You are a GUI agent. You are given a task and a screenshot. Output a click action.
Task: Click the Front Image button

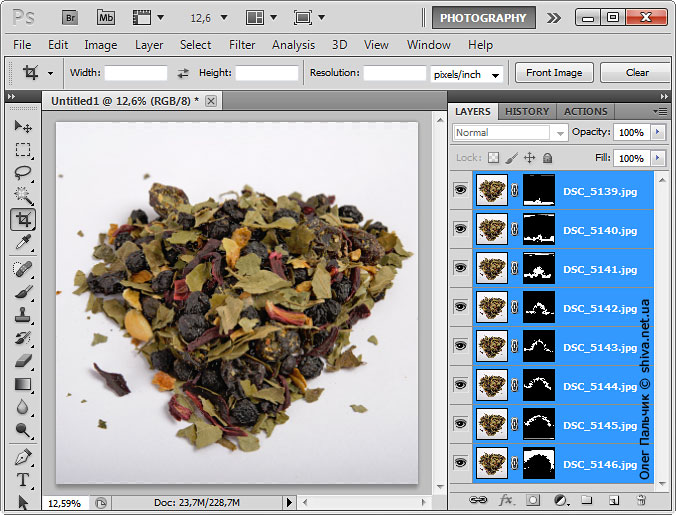pos(554,73)
